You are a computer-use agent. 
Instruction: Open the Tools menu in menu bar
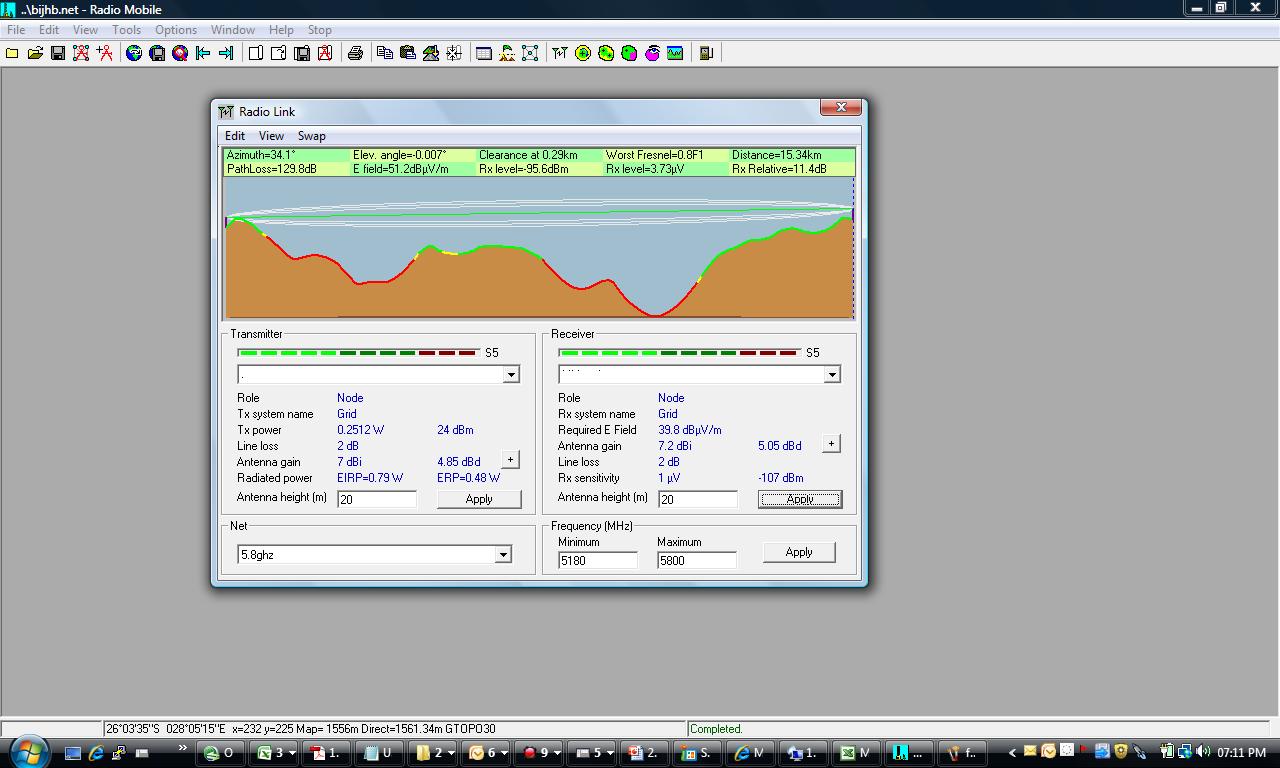pyautogui.click(x=126, y=30)
